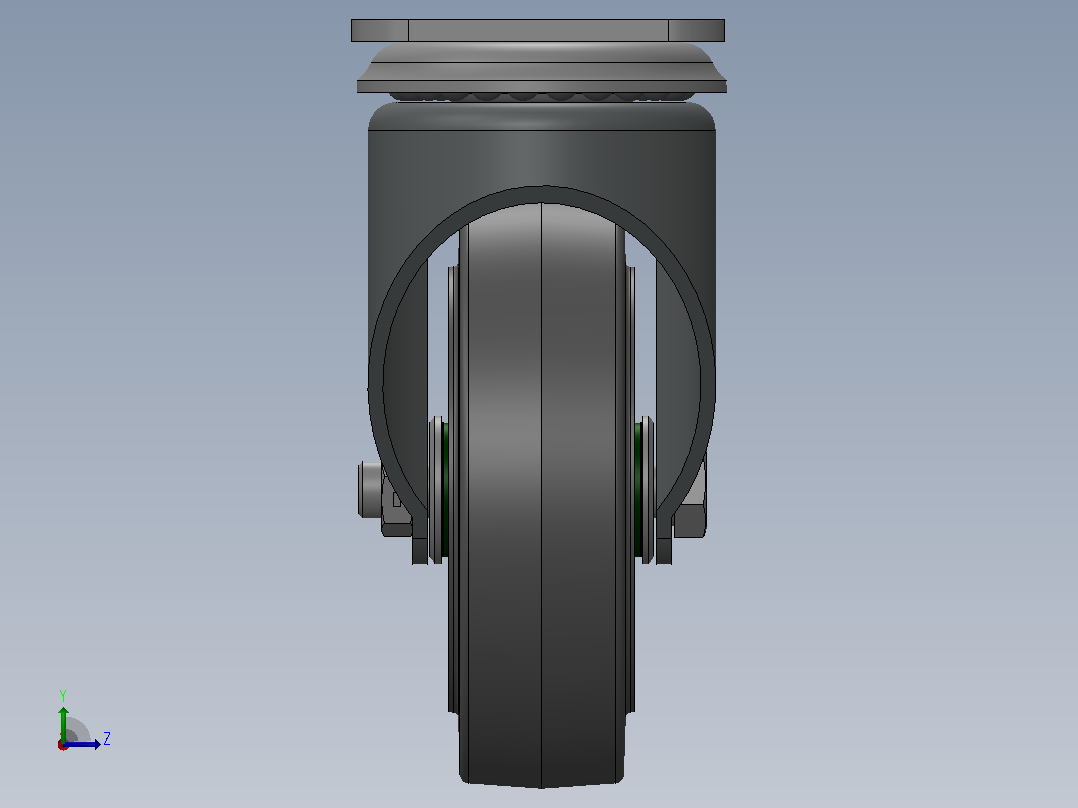
Task: Select the black caster wheel tire
Action: (x=542, y=495)
